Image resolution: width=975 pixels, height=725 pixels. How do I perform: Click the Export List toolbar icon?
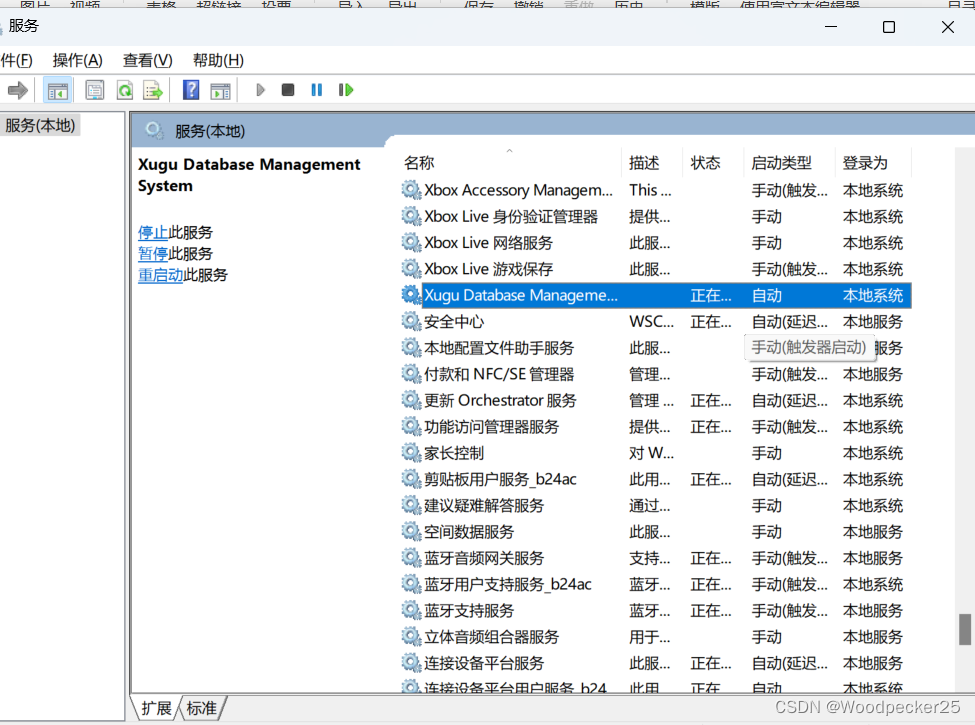point(153,91)
